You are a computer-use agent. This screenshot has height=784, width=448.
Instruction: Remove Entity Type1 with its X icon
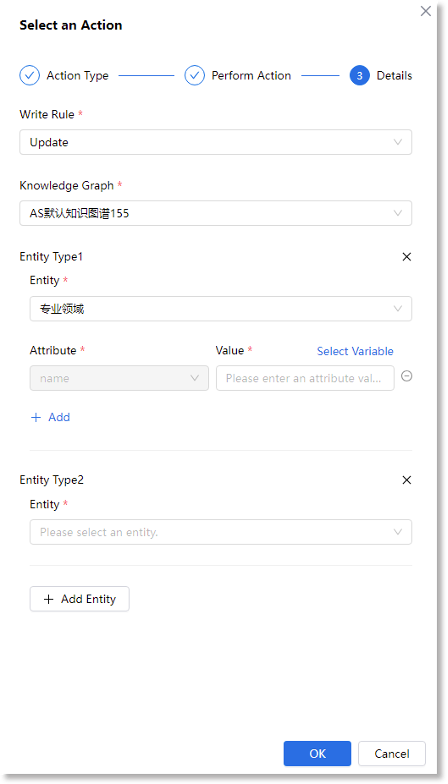click(407, 257)
